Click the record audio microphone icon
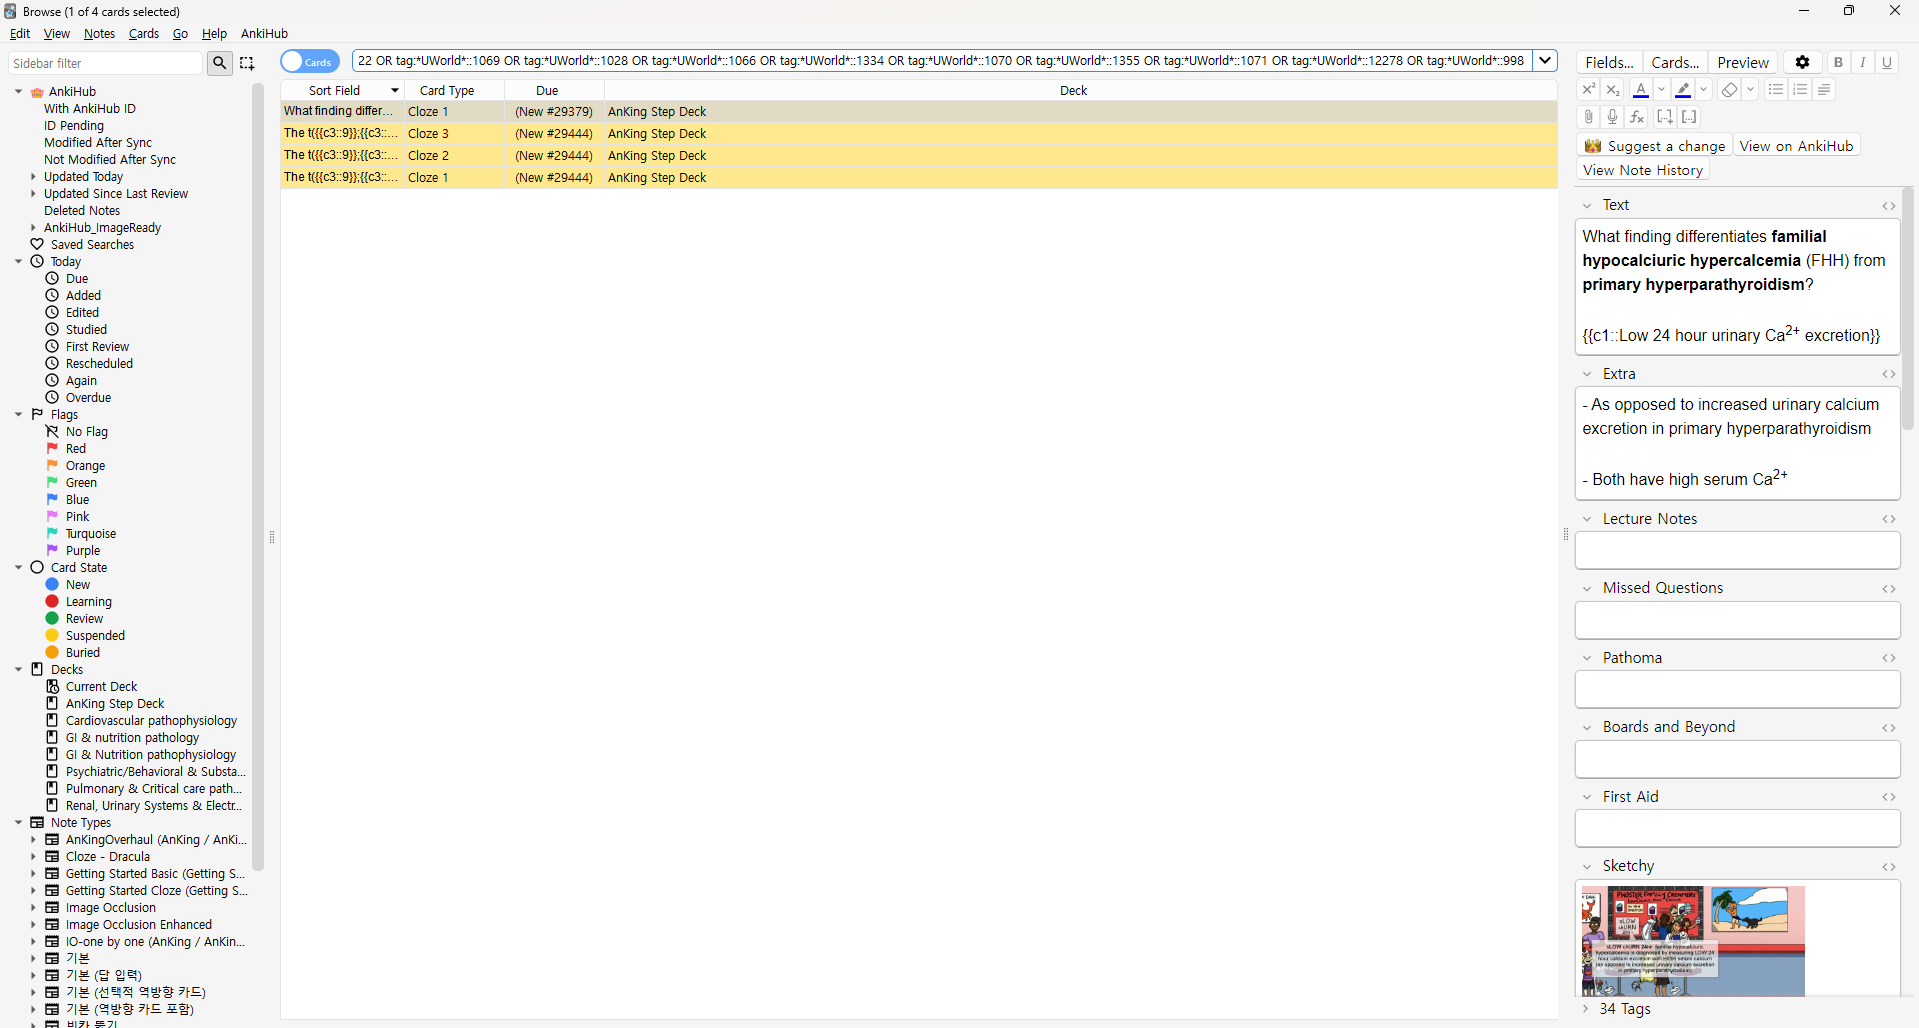1919x1028 pixels. point(1612,117)
